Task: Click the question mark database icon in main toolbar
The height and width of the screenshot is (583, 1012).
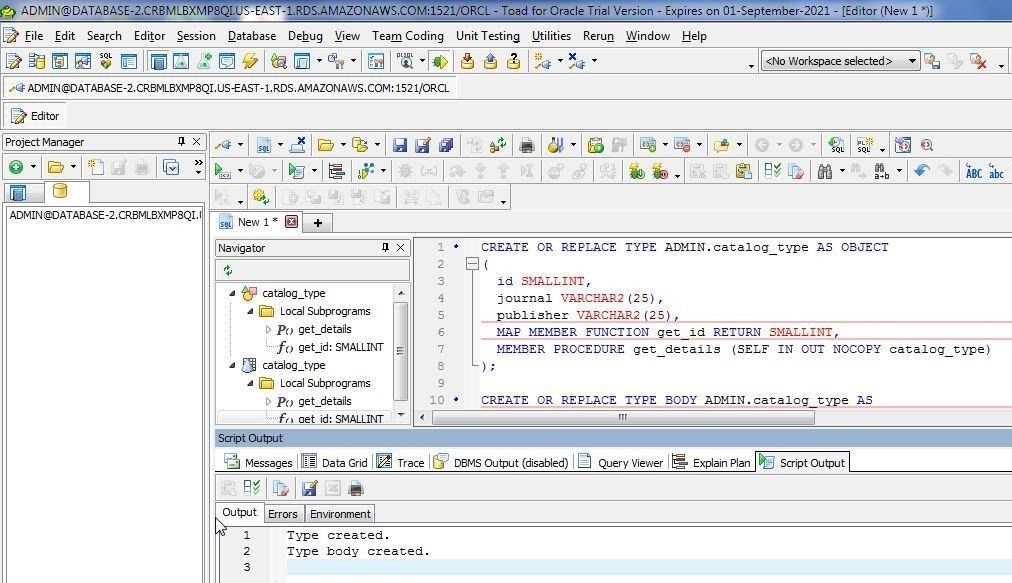Action: pos(514,61)
